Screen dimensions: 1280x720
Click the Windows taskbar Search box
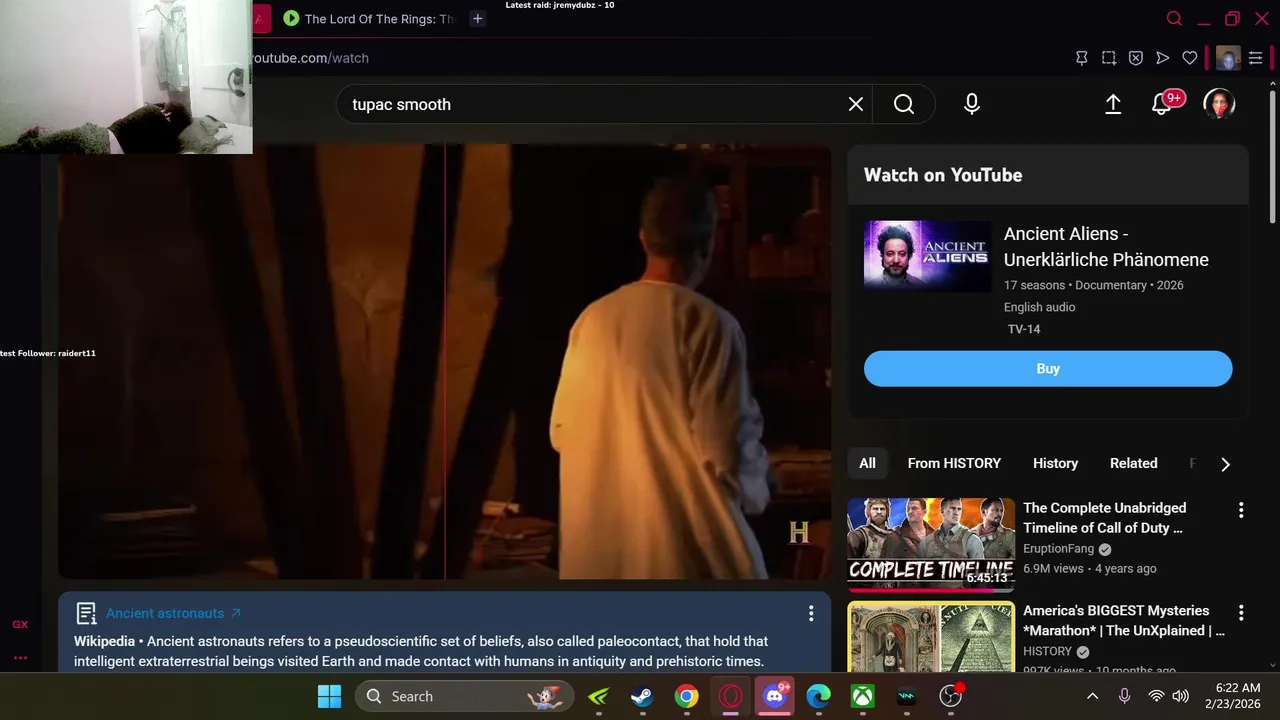[x=464, y=696]
